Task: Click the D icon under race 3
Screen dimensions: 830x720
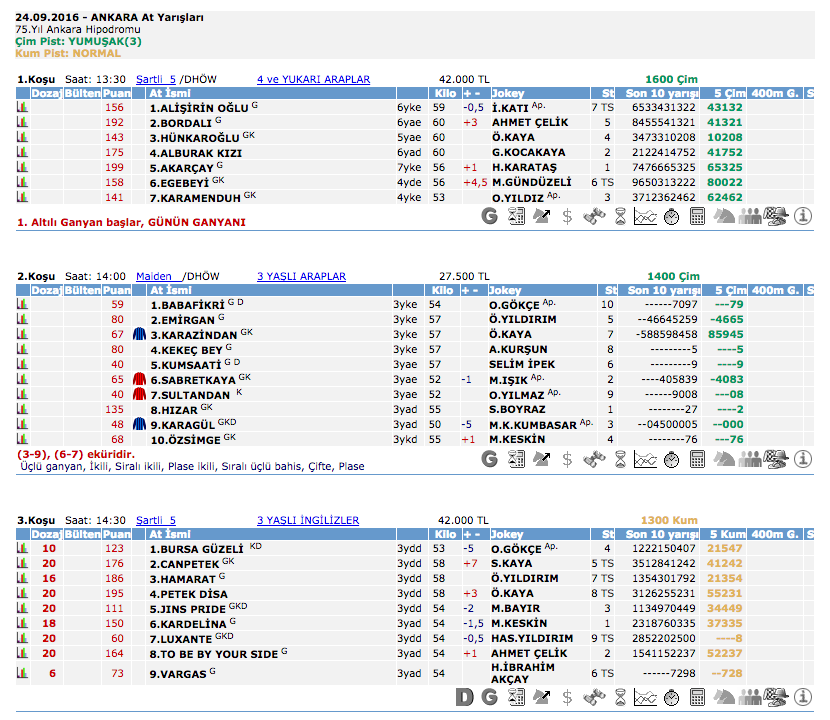Action: [x=464, y=696]
